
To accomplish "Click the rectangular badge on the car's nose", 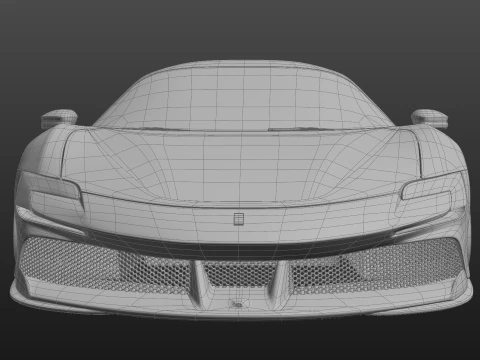I will tap(239, 219).
